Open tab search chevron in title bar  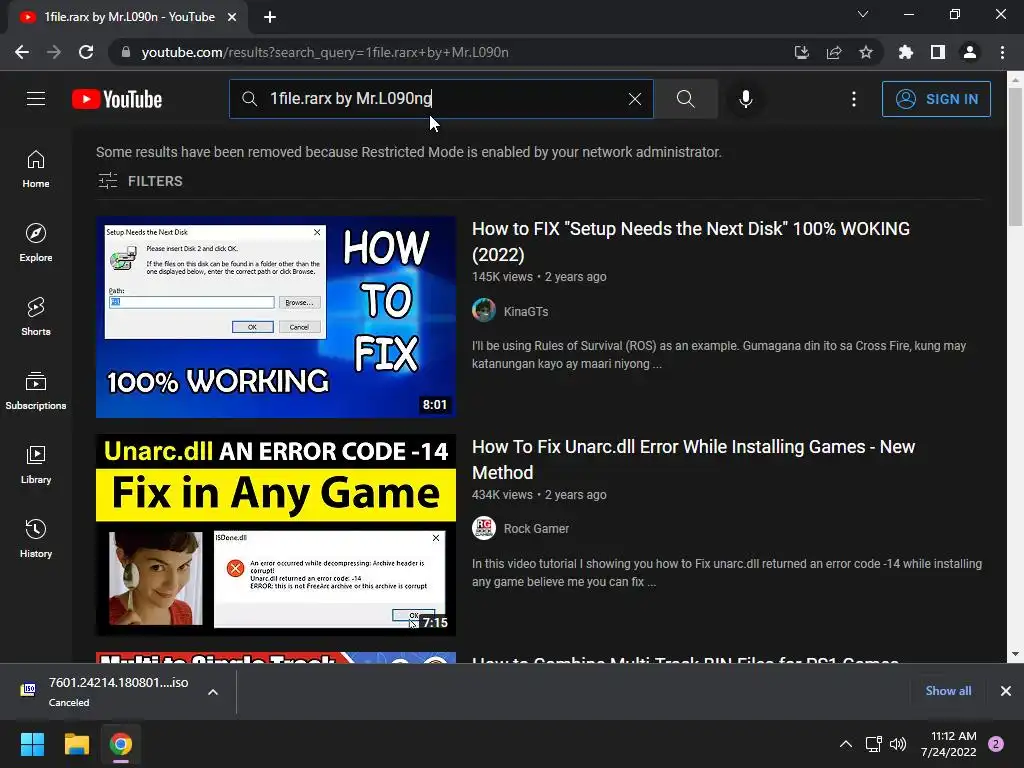pos(863,14)
